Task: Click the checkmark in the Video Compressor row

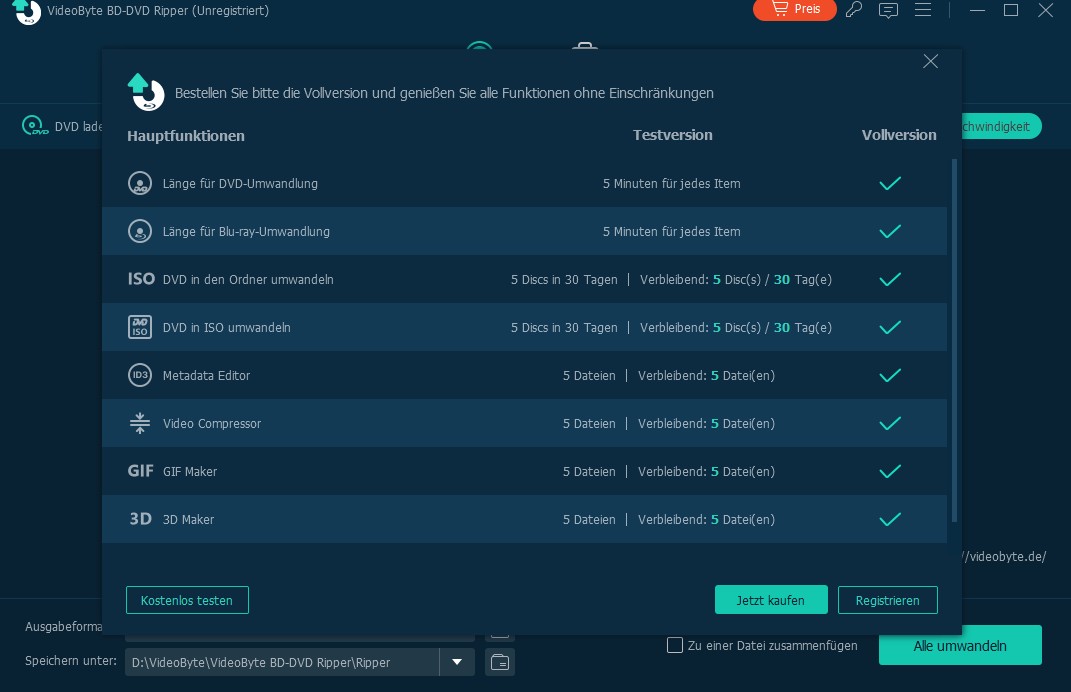Action: pyautogui.click(x=890, y=423)
